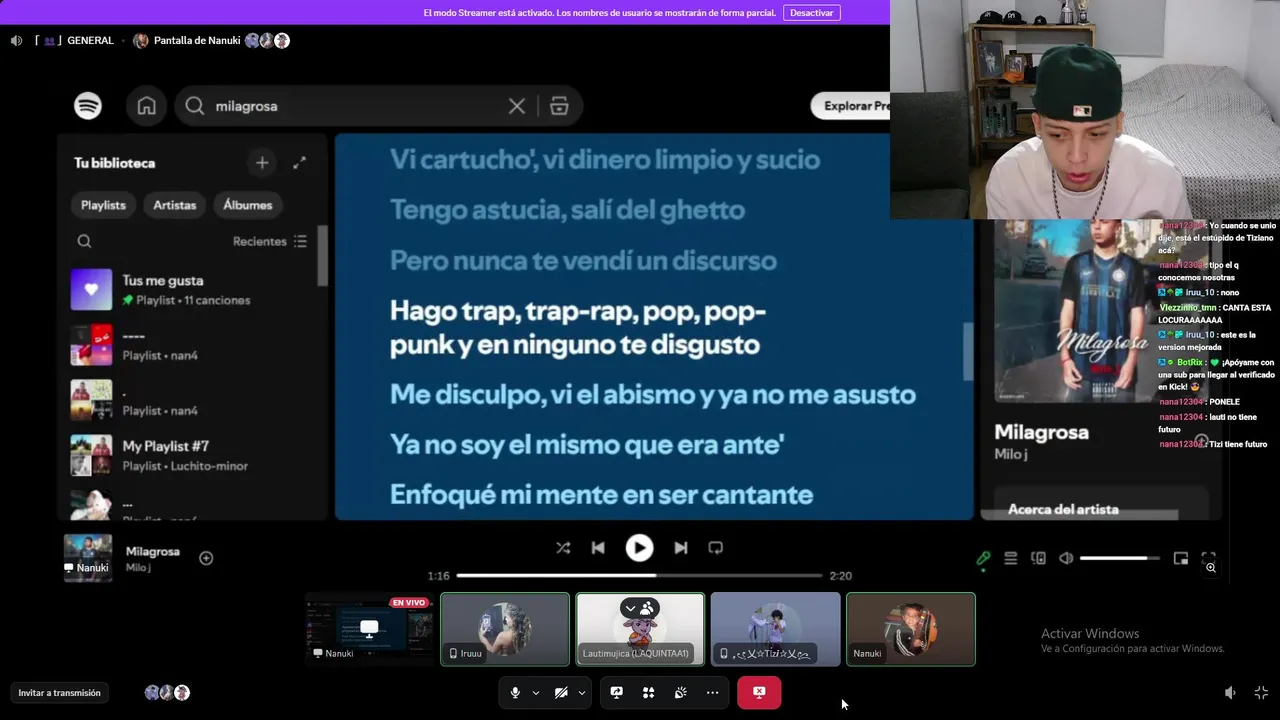Adjust Spotify volume slider
The height and width of the screenshot is (720, 1280).
click(x=1120, y=558)
